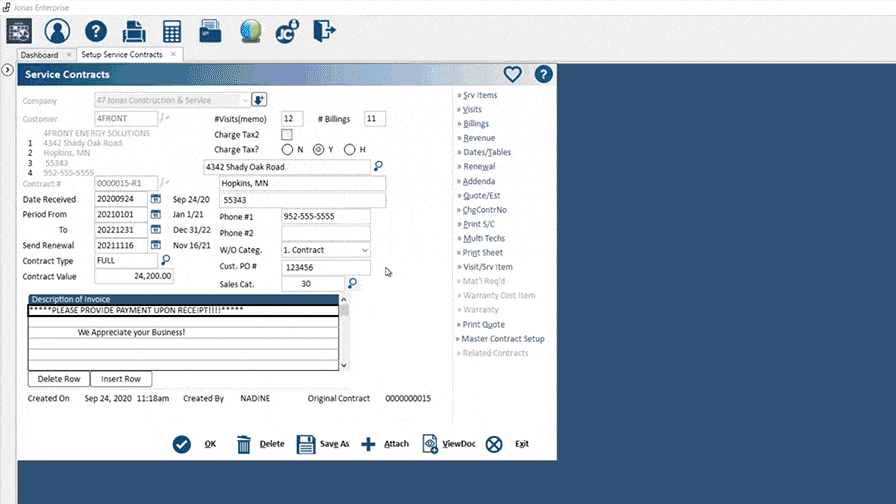Open calendar for Period To date
The width and height of the screenshot is (896, 504).
point(155,230)
